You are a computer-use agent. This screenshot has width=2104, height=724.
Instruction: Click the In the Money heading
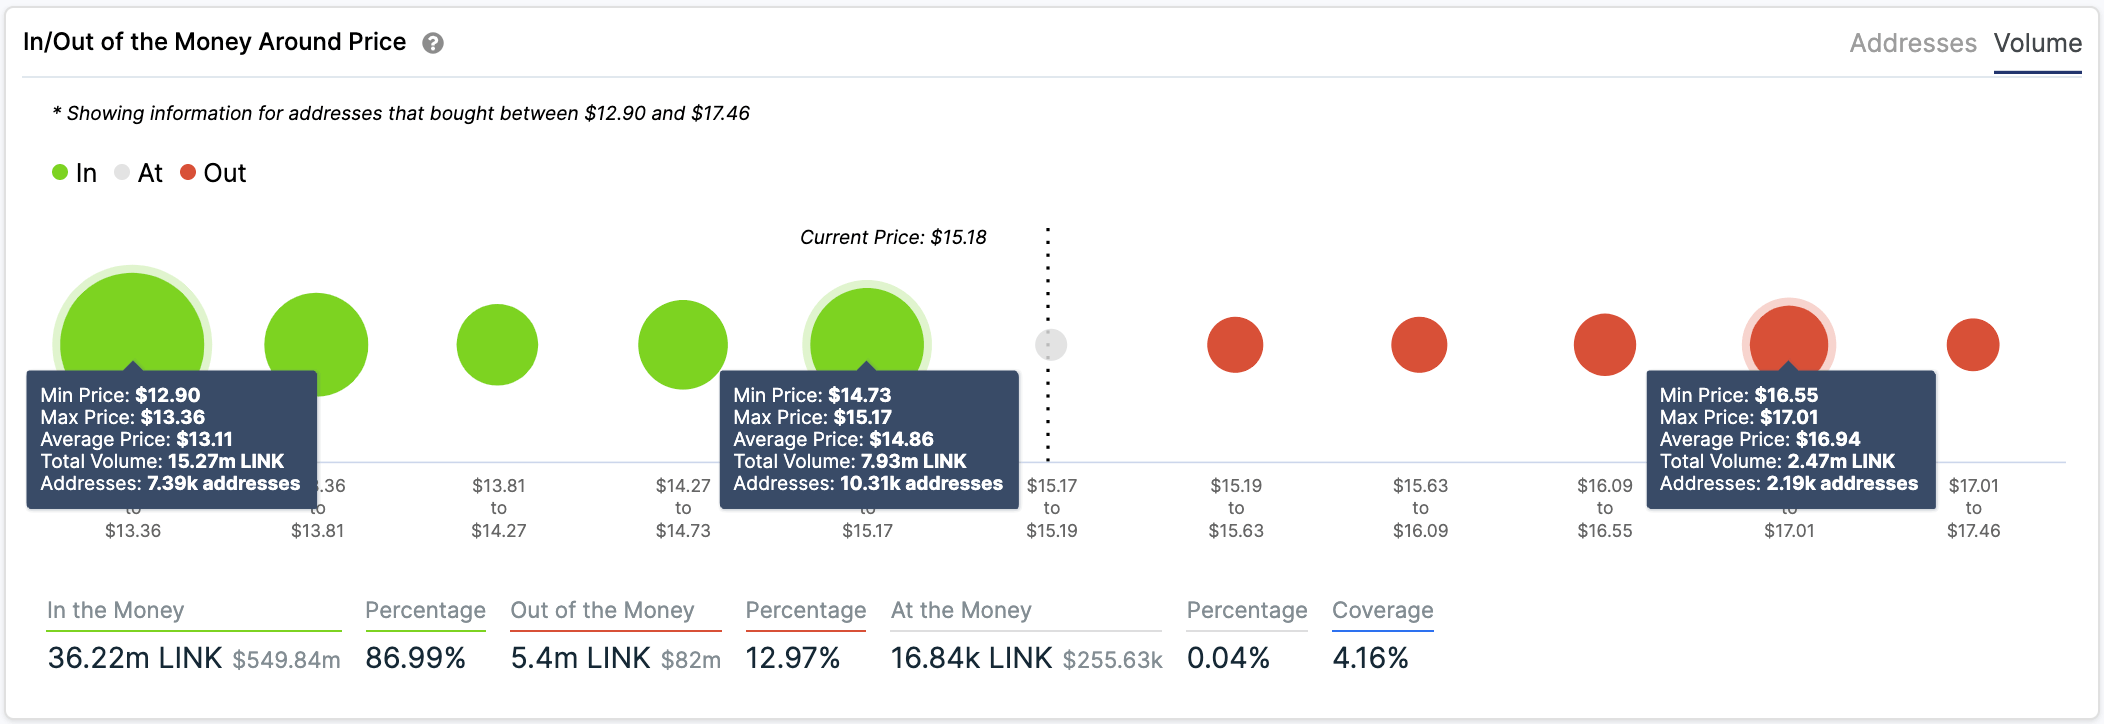(116, 610)
